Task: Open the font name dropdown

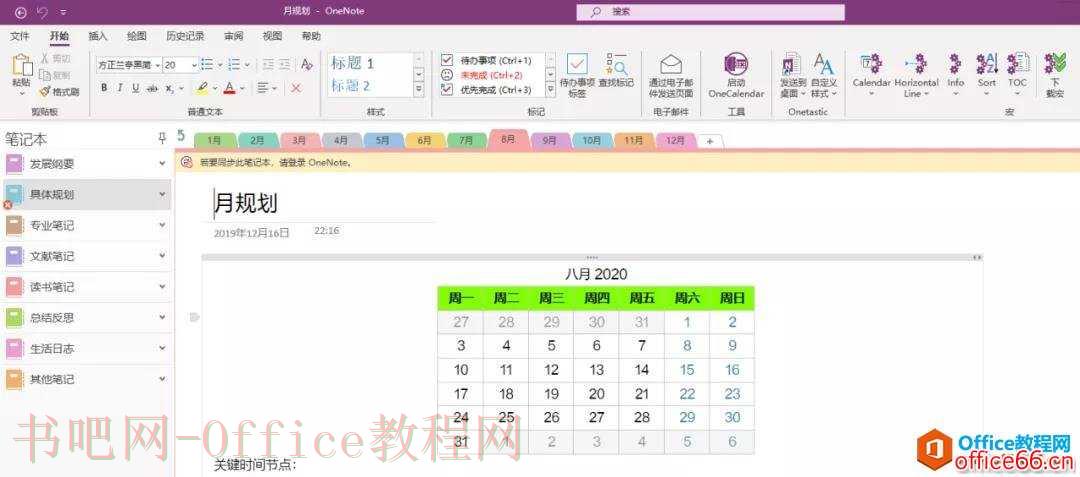Action: [x=157, y=65]
